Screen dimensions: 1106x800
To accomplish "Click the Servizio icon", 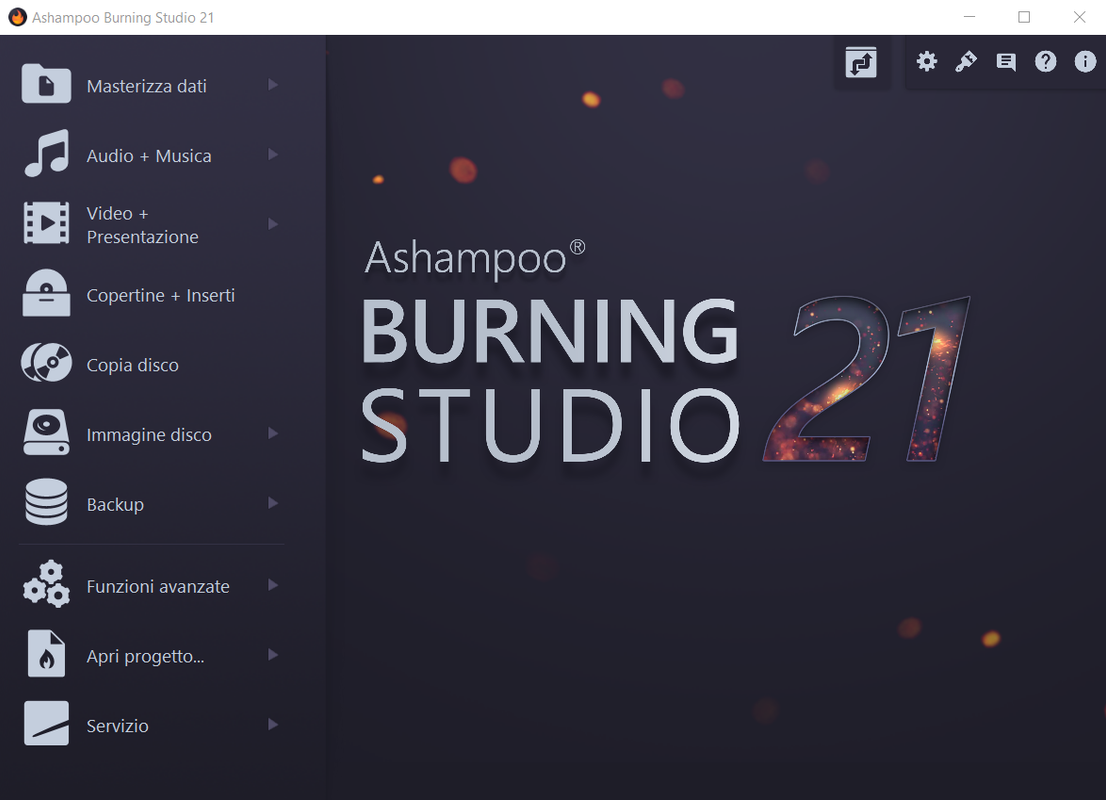I will [x=47, y=723].
